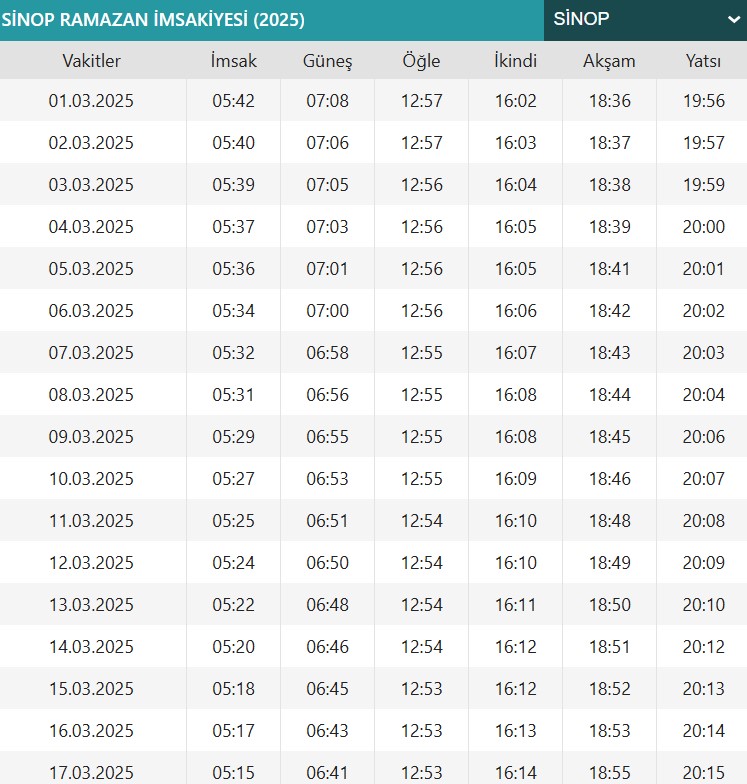Select the İmsak column header
747x784 pixels.
pyautogui.click(x=234, y=61)
